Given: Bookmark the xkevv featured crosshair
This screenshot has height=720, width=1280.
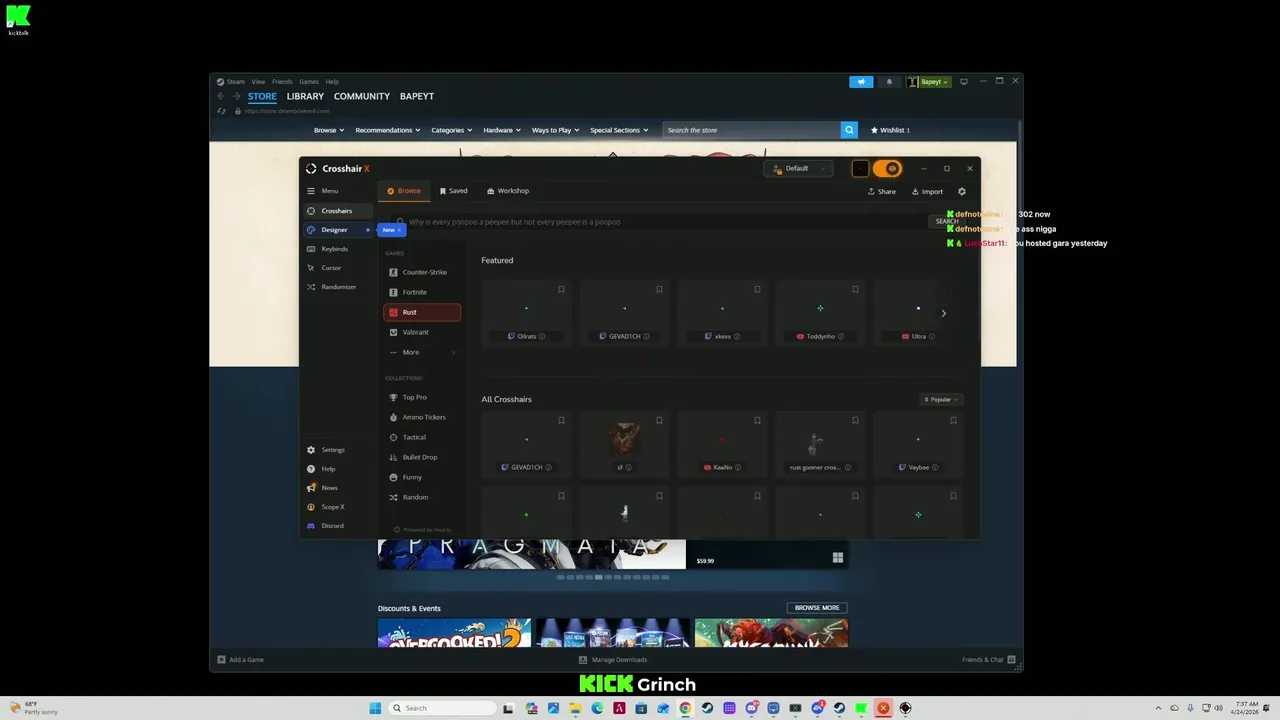Looking at the screenshot, I should (757, 290).
